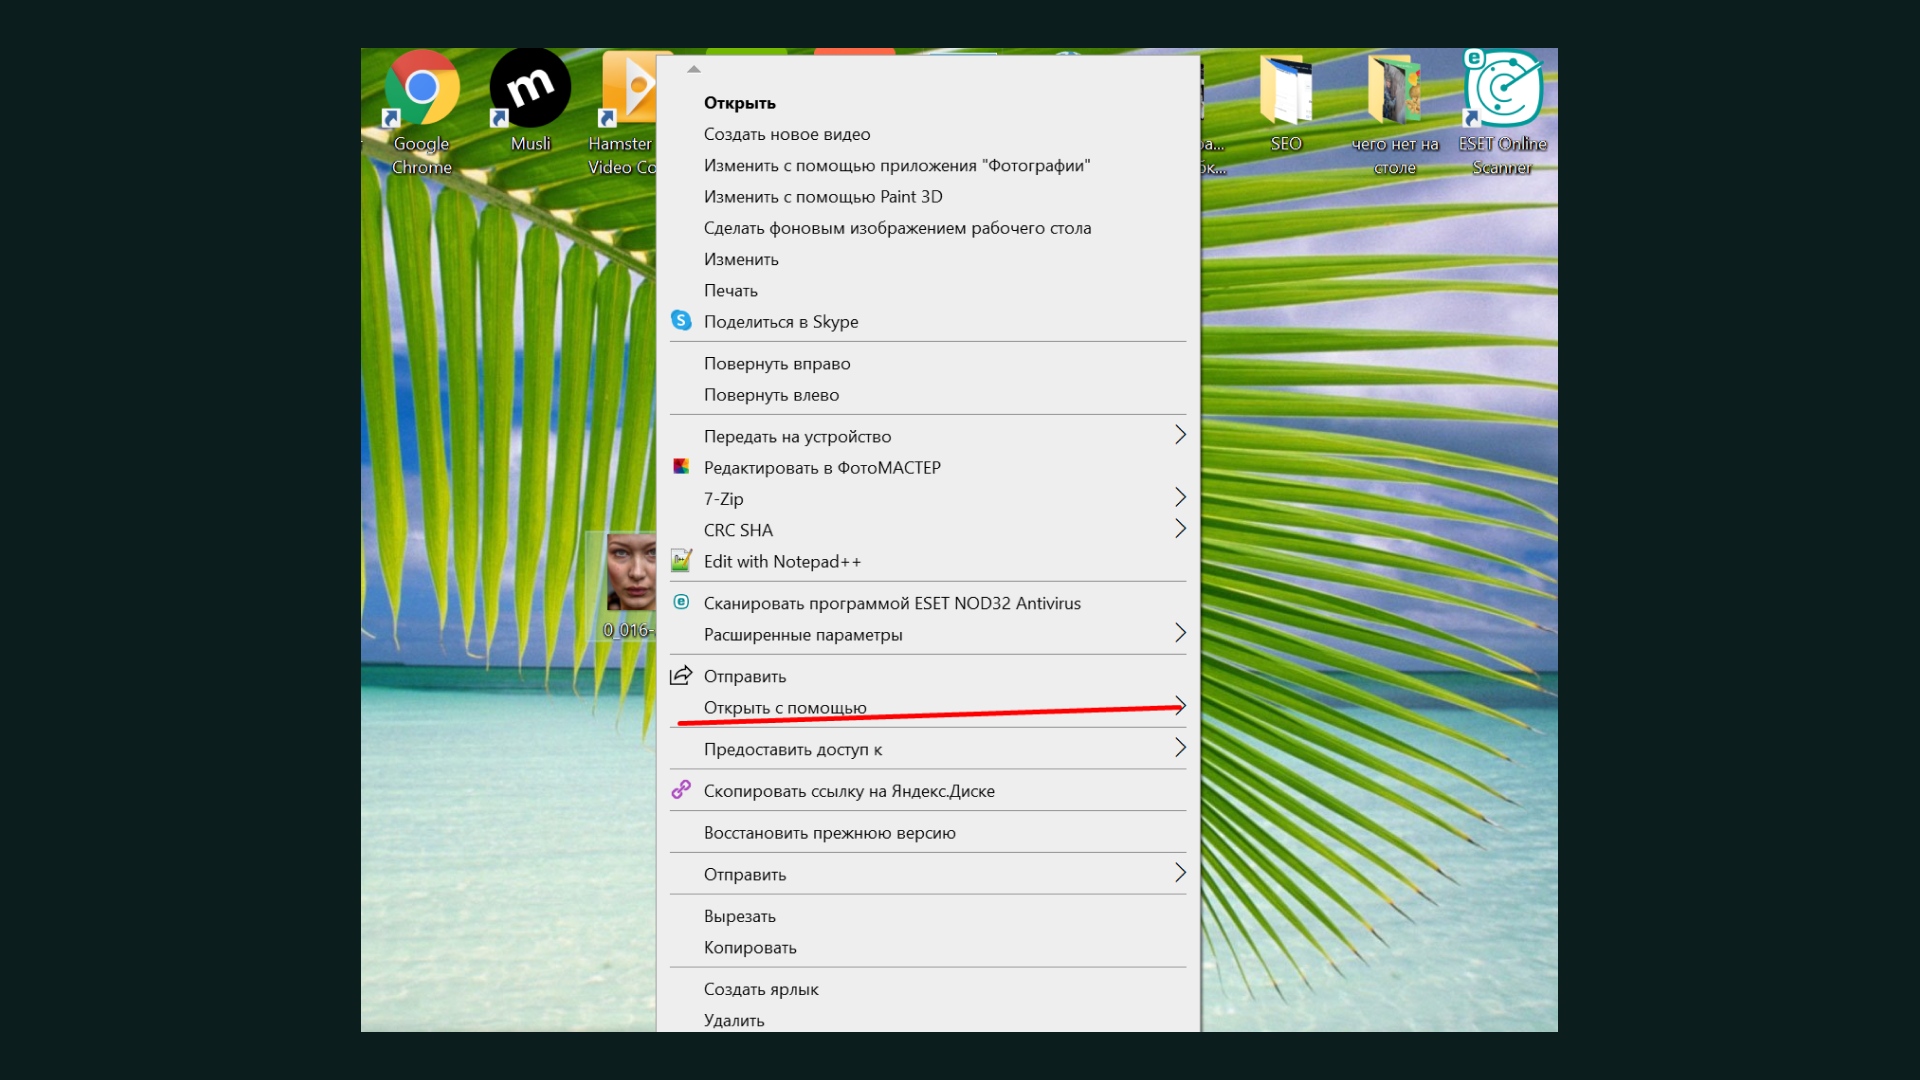Screen dimensions: 1920x1080
Task: Expand the 7-Zip submenu arrow
Action: (1180, 498)
